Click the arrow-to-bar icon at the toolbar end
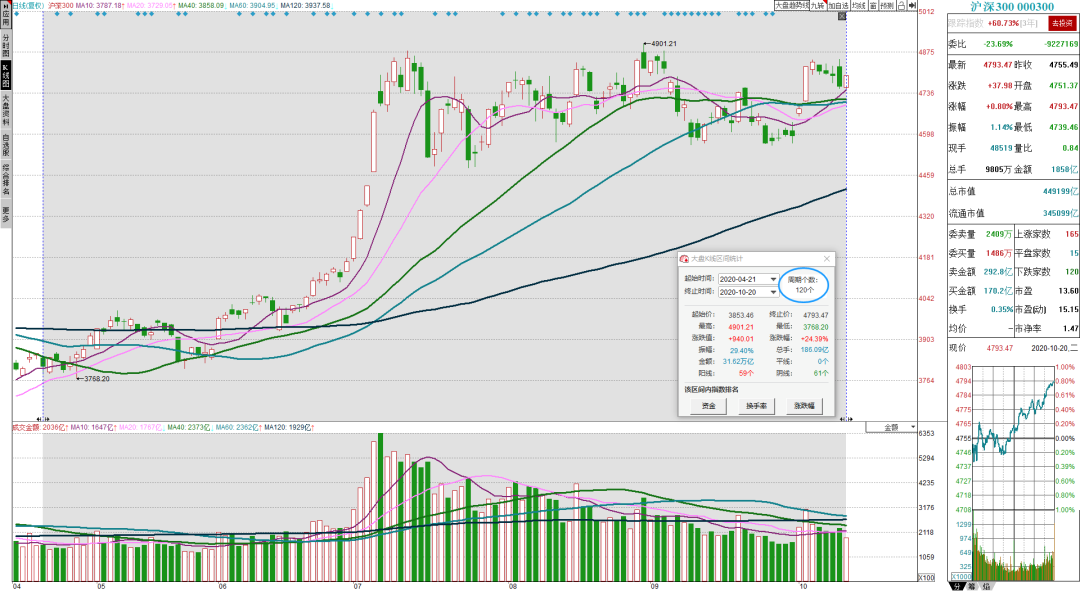Image resolution: width=1080 pixels, height=591 pixels. (x=913, y=5)
